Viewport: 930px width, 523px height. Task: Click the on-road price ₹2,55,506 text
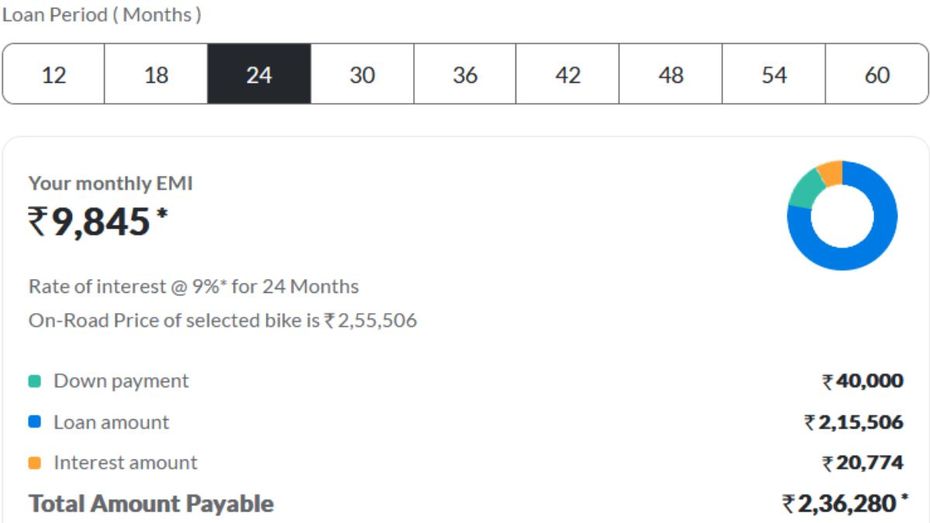click(x=371, y=320)
